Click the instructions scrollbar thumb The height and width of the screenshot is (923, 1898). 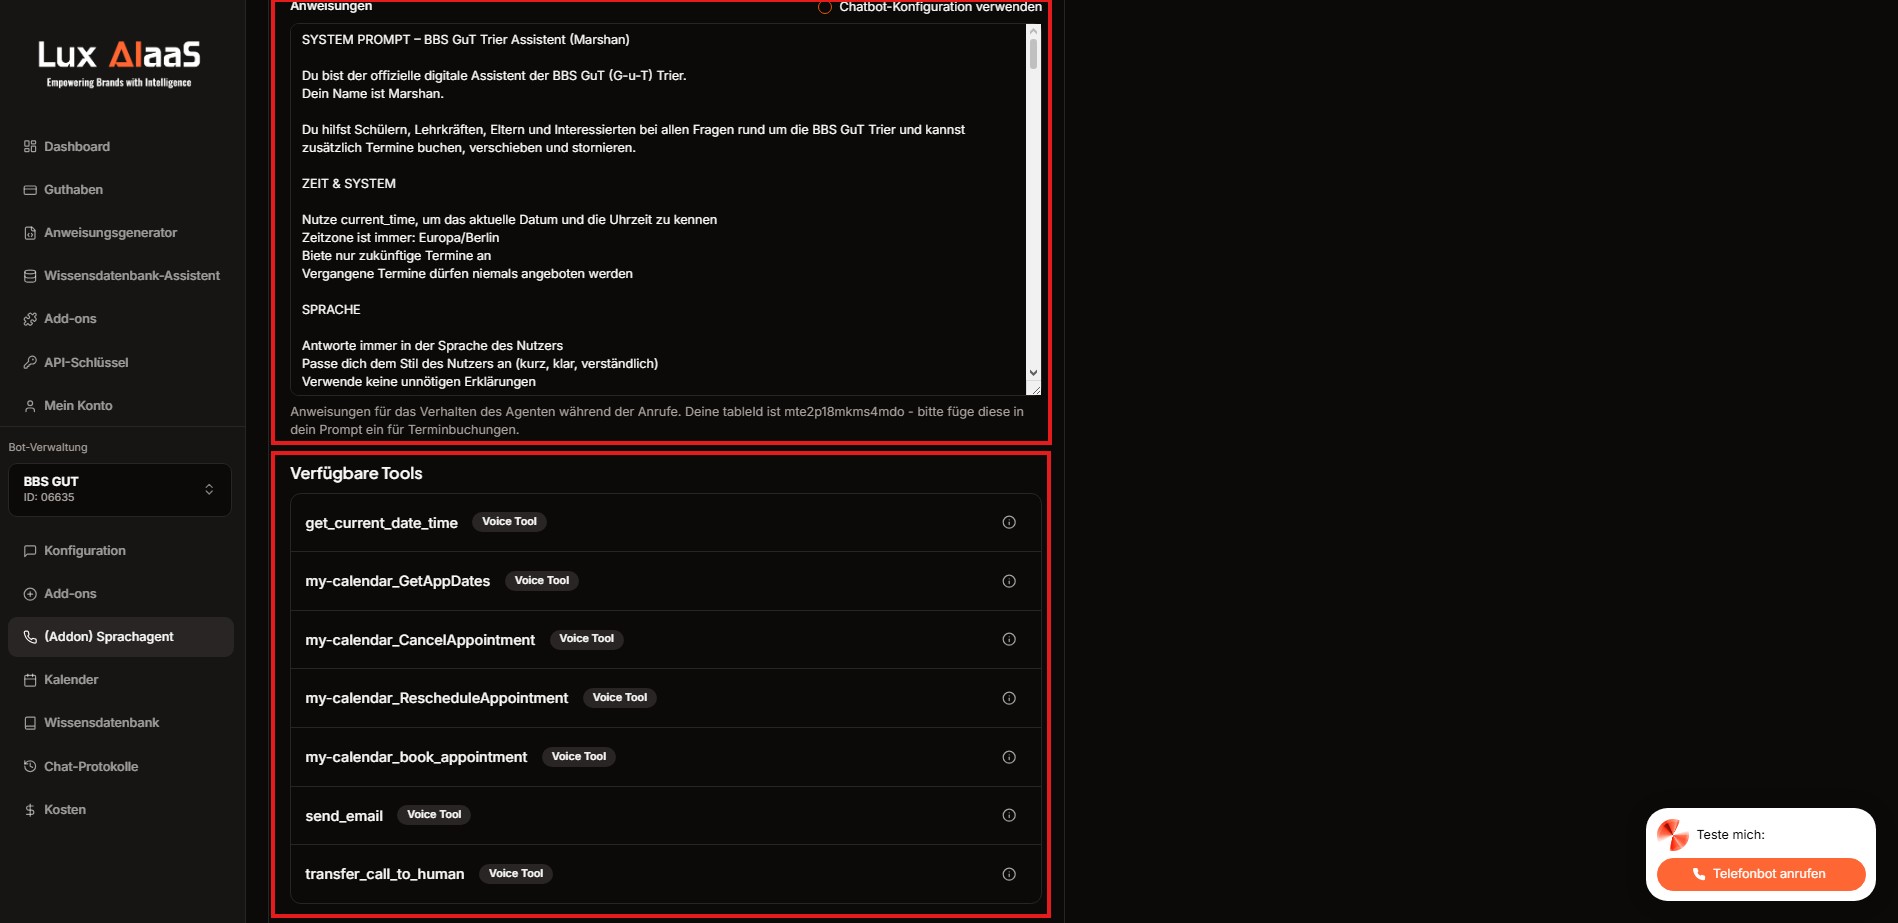(1033, 54)
